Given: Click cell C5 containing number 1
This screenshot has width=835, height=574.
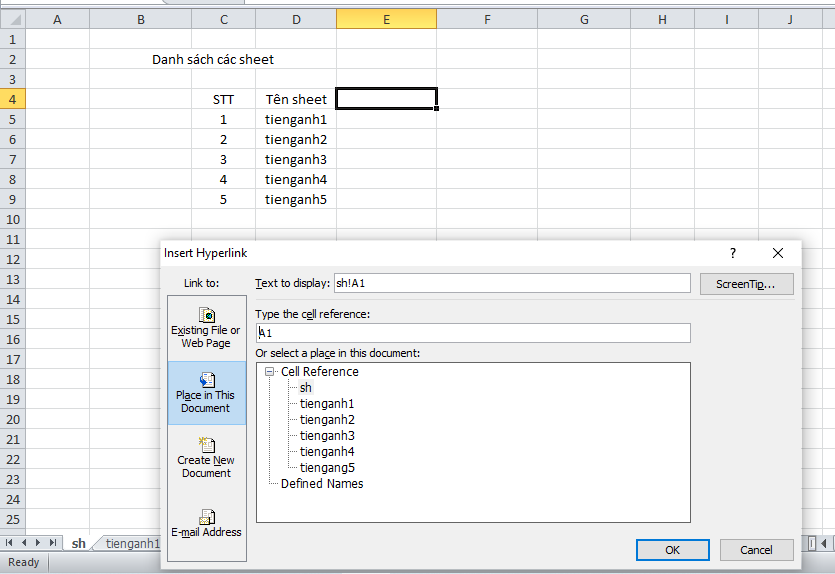Looking at the screenshot, I should click(x=224, y=120).
